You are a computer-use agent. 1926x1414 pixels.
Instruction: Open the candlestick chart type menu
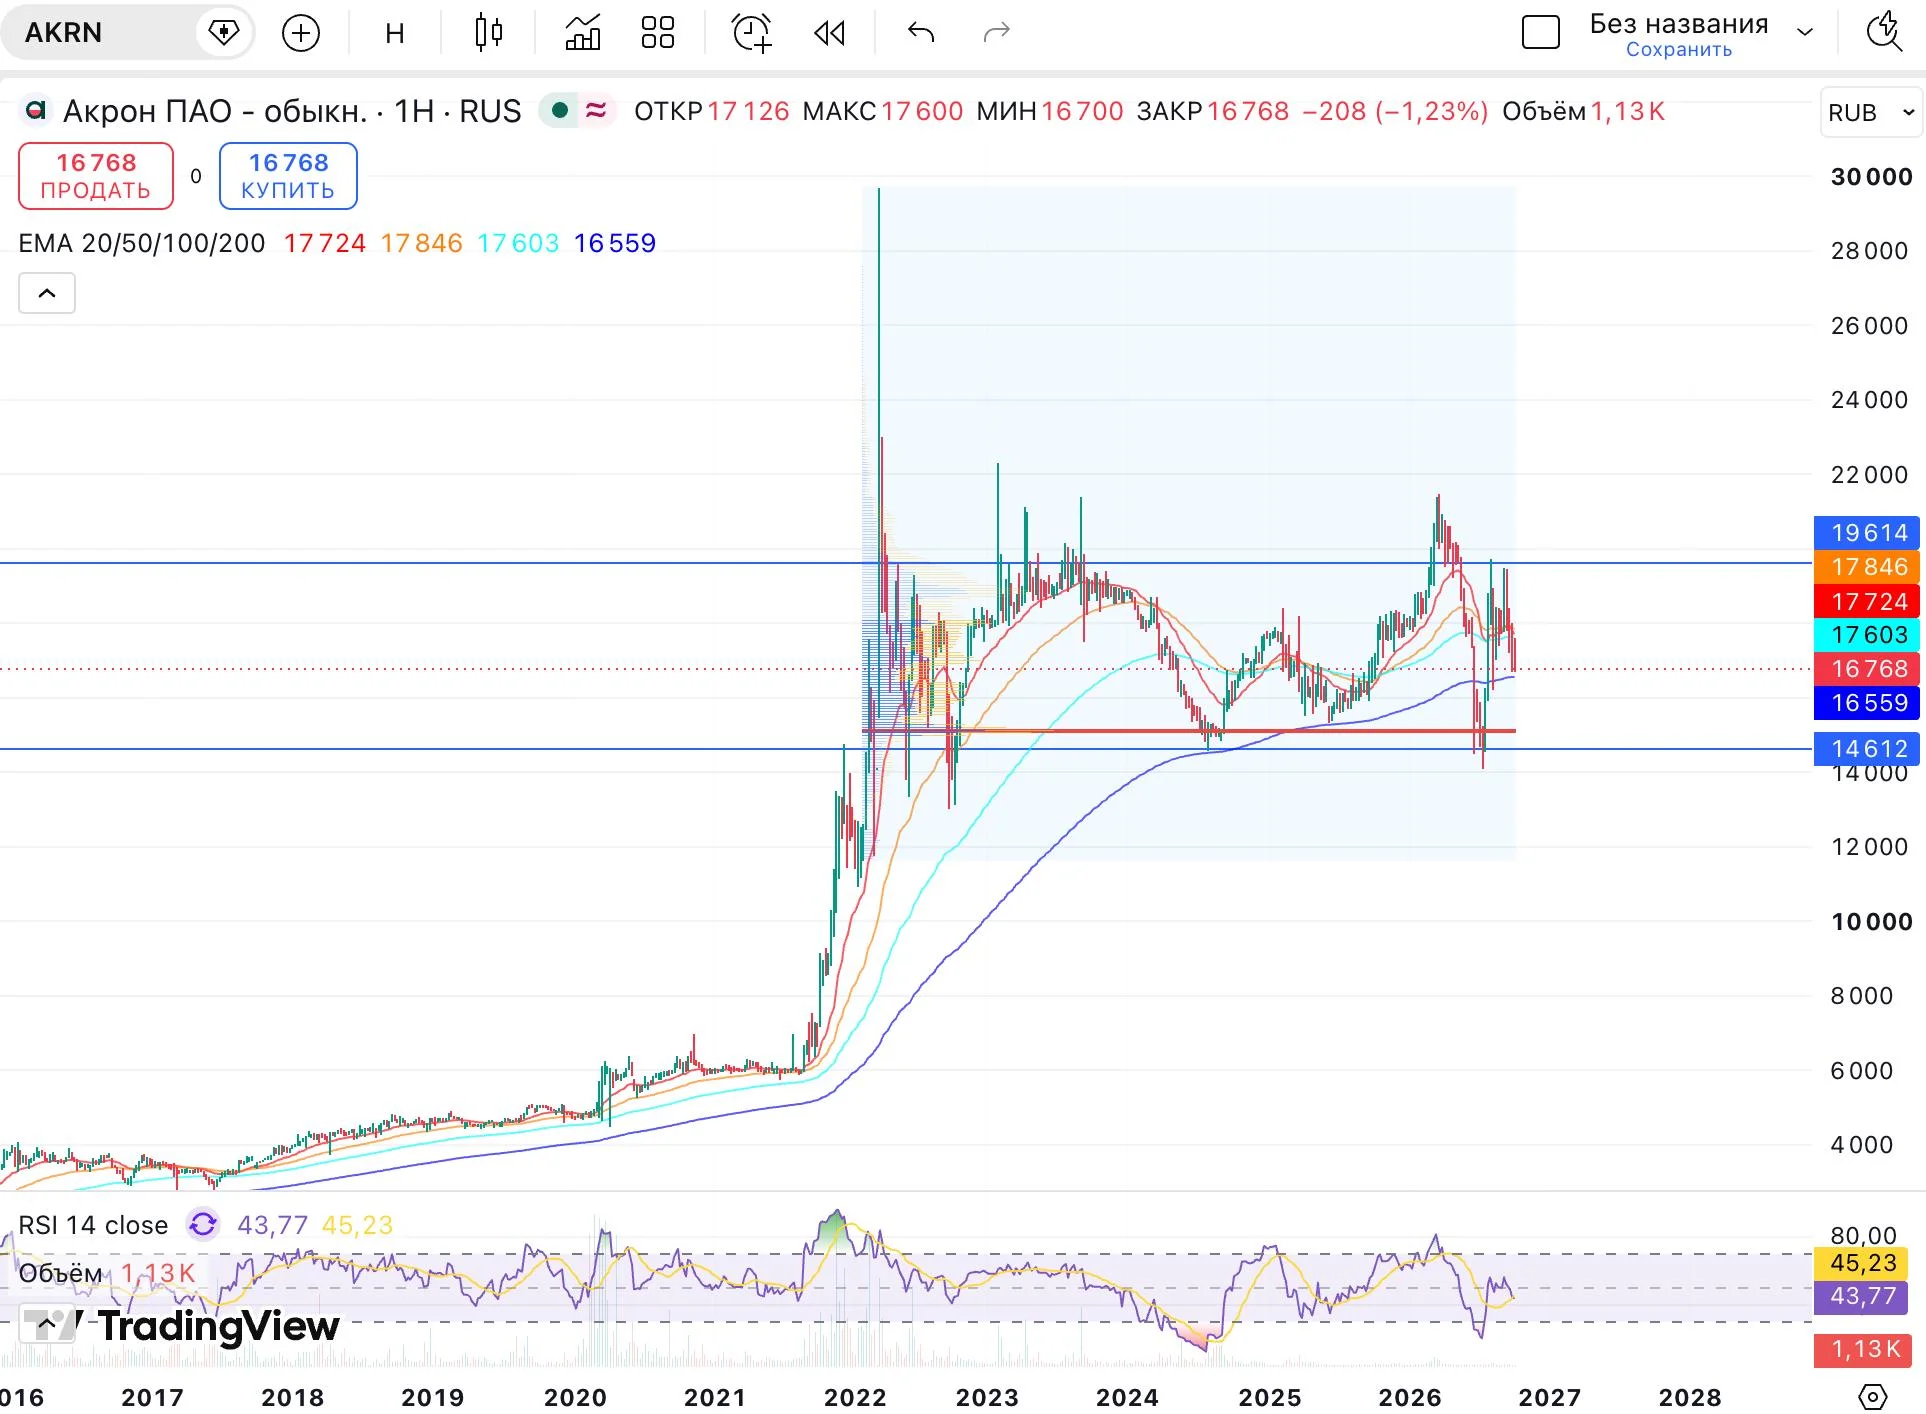click(488, 33)
